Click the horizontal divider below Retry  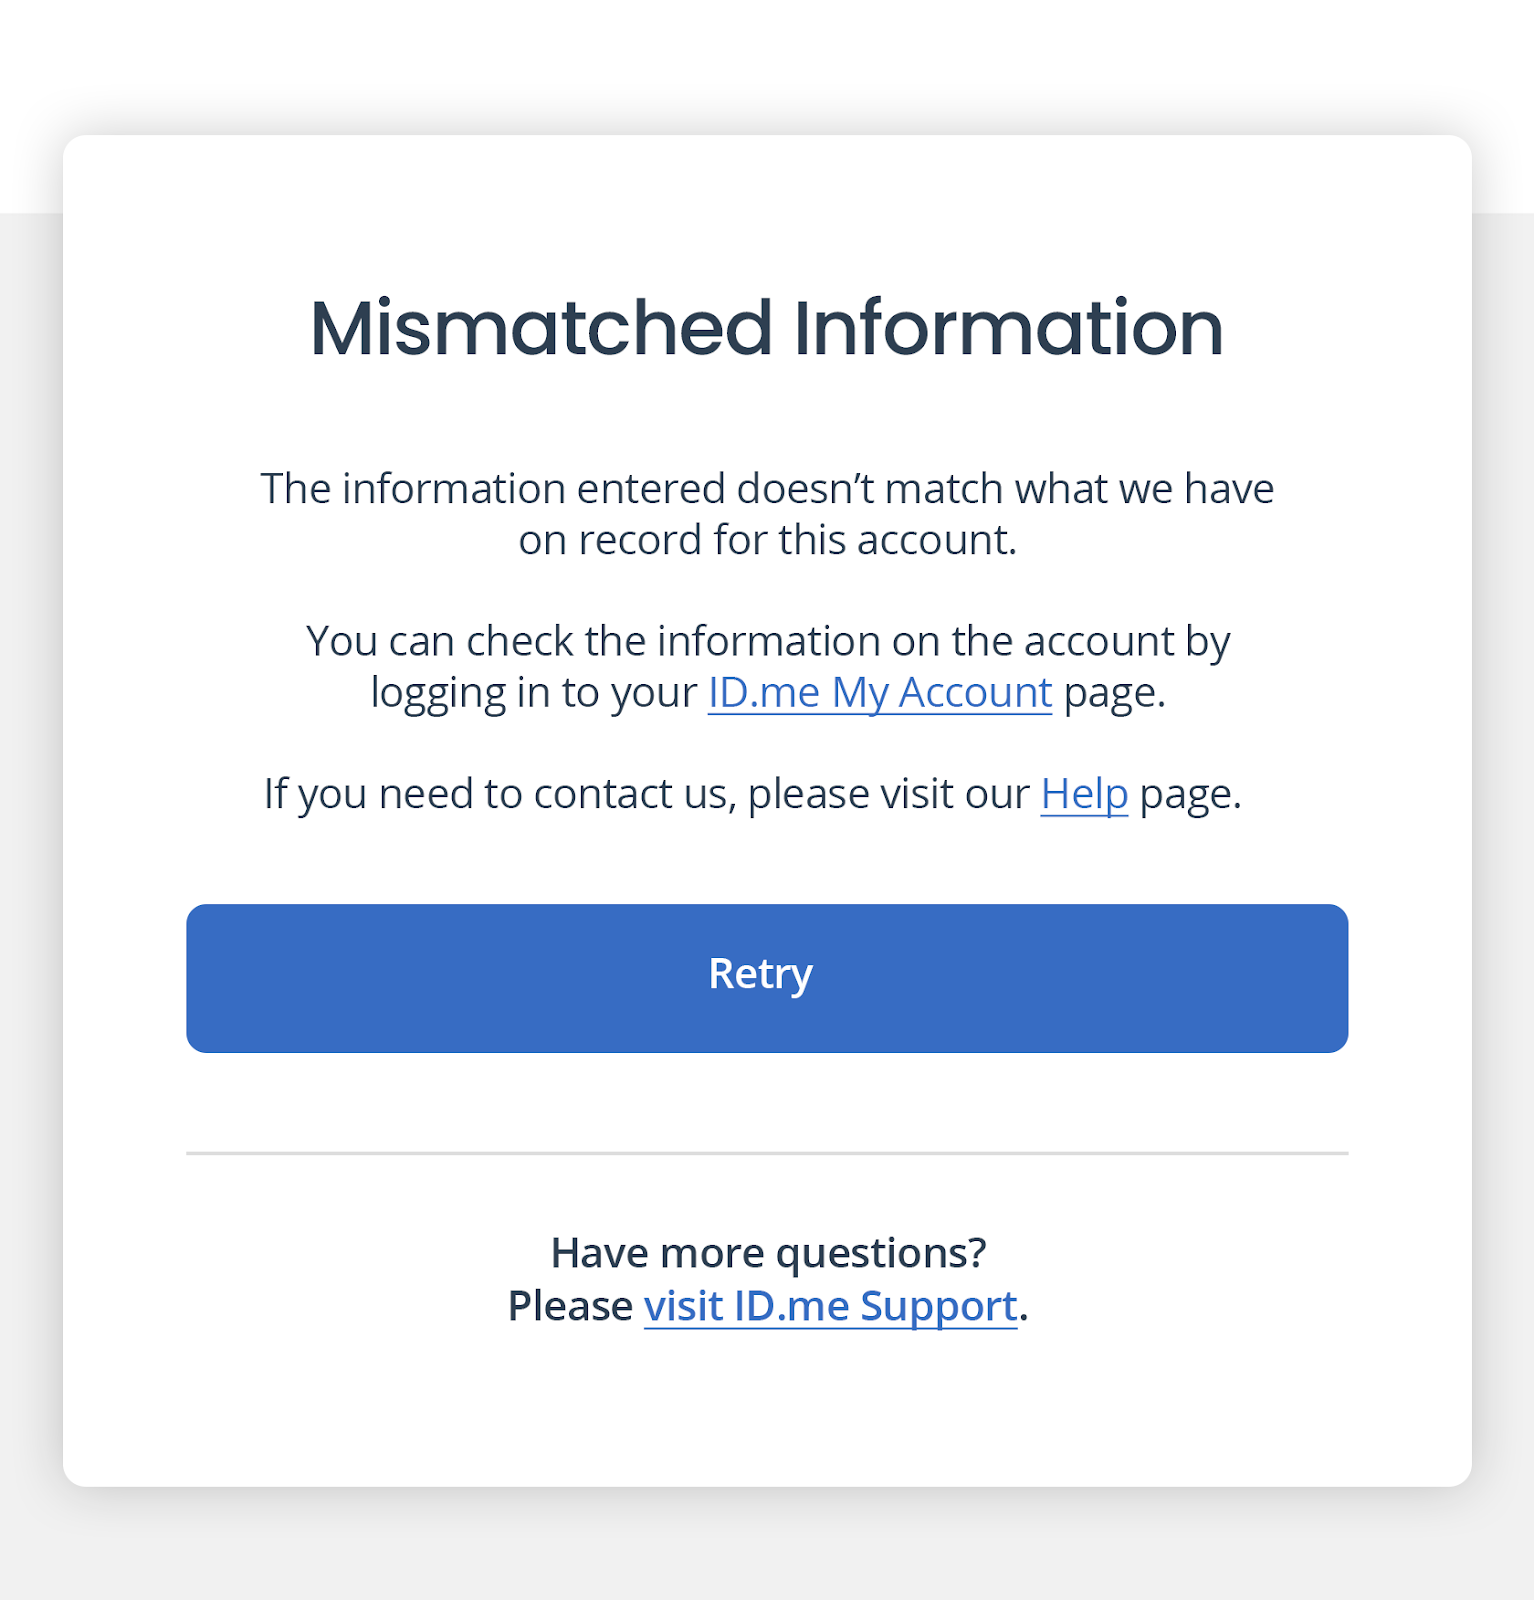[x=766, y=1153]
